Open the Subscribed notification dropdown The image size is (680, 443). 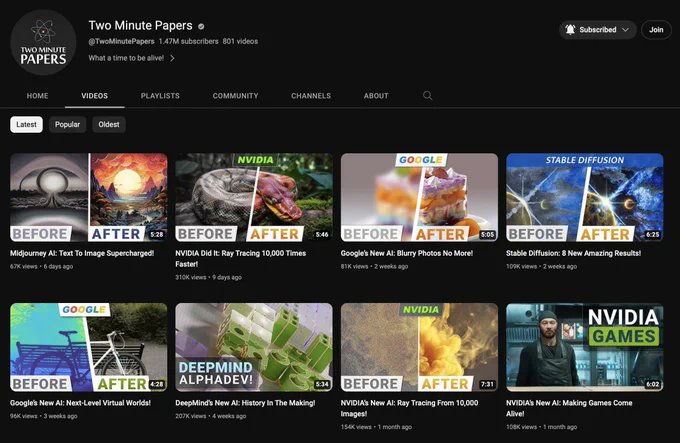pyautogui.click(x=626, y=30)
